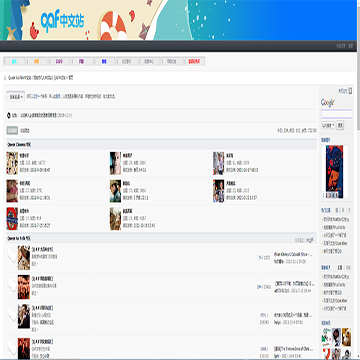Open the forum with cowboy-hat poster thumbnail
This screenshot has width=360, height=360.
[x=115, y=191]
